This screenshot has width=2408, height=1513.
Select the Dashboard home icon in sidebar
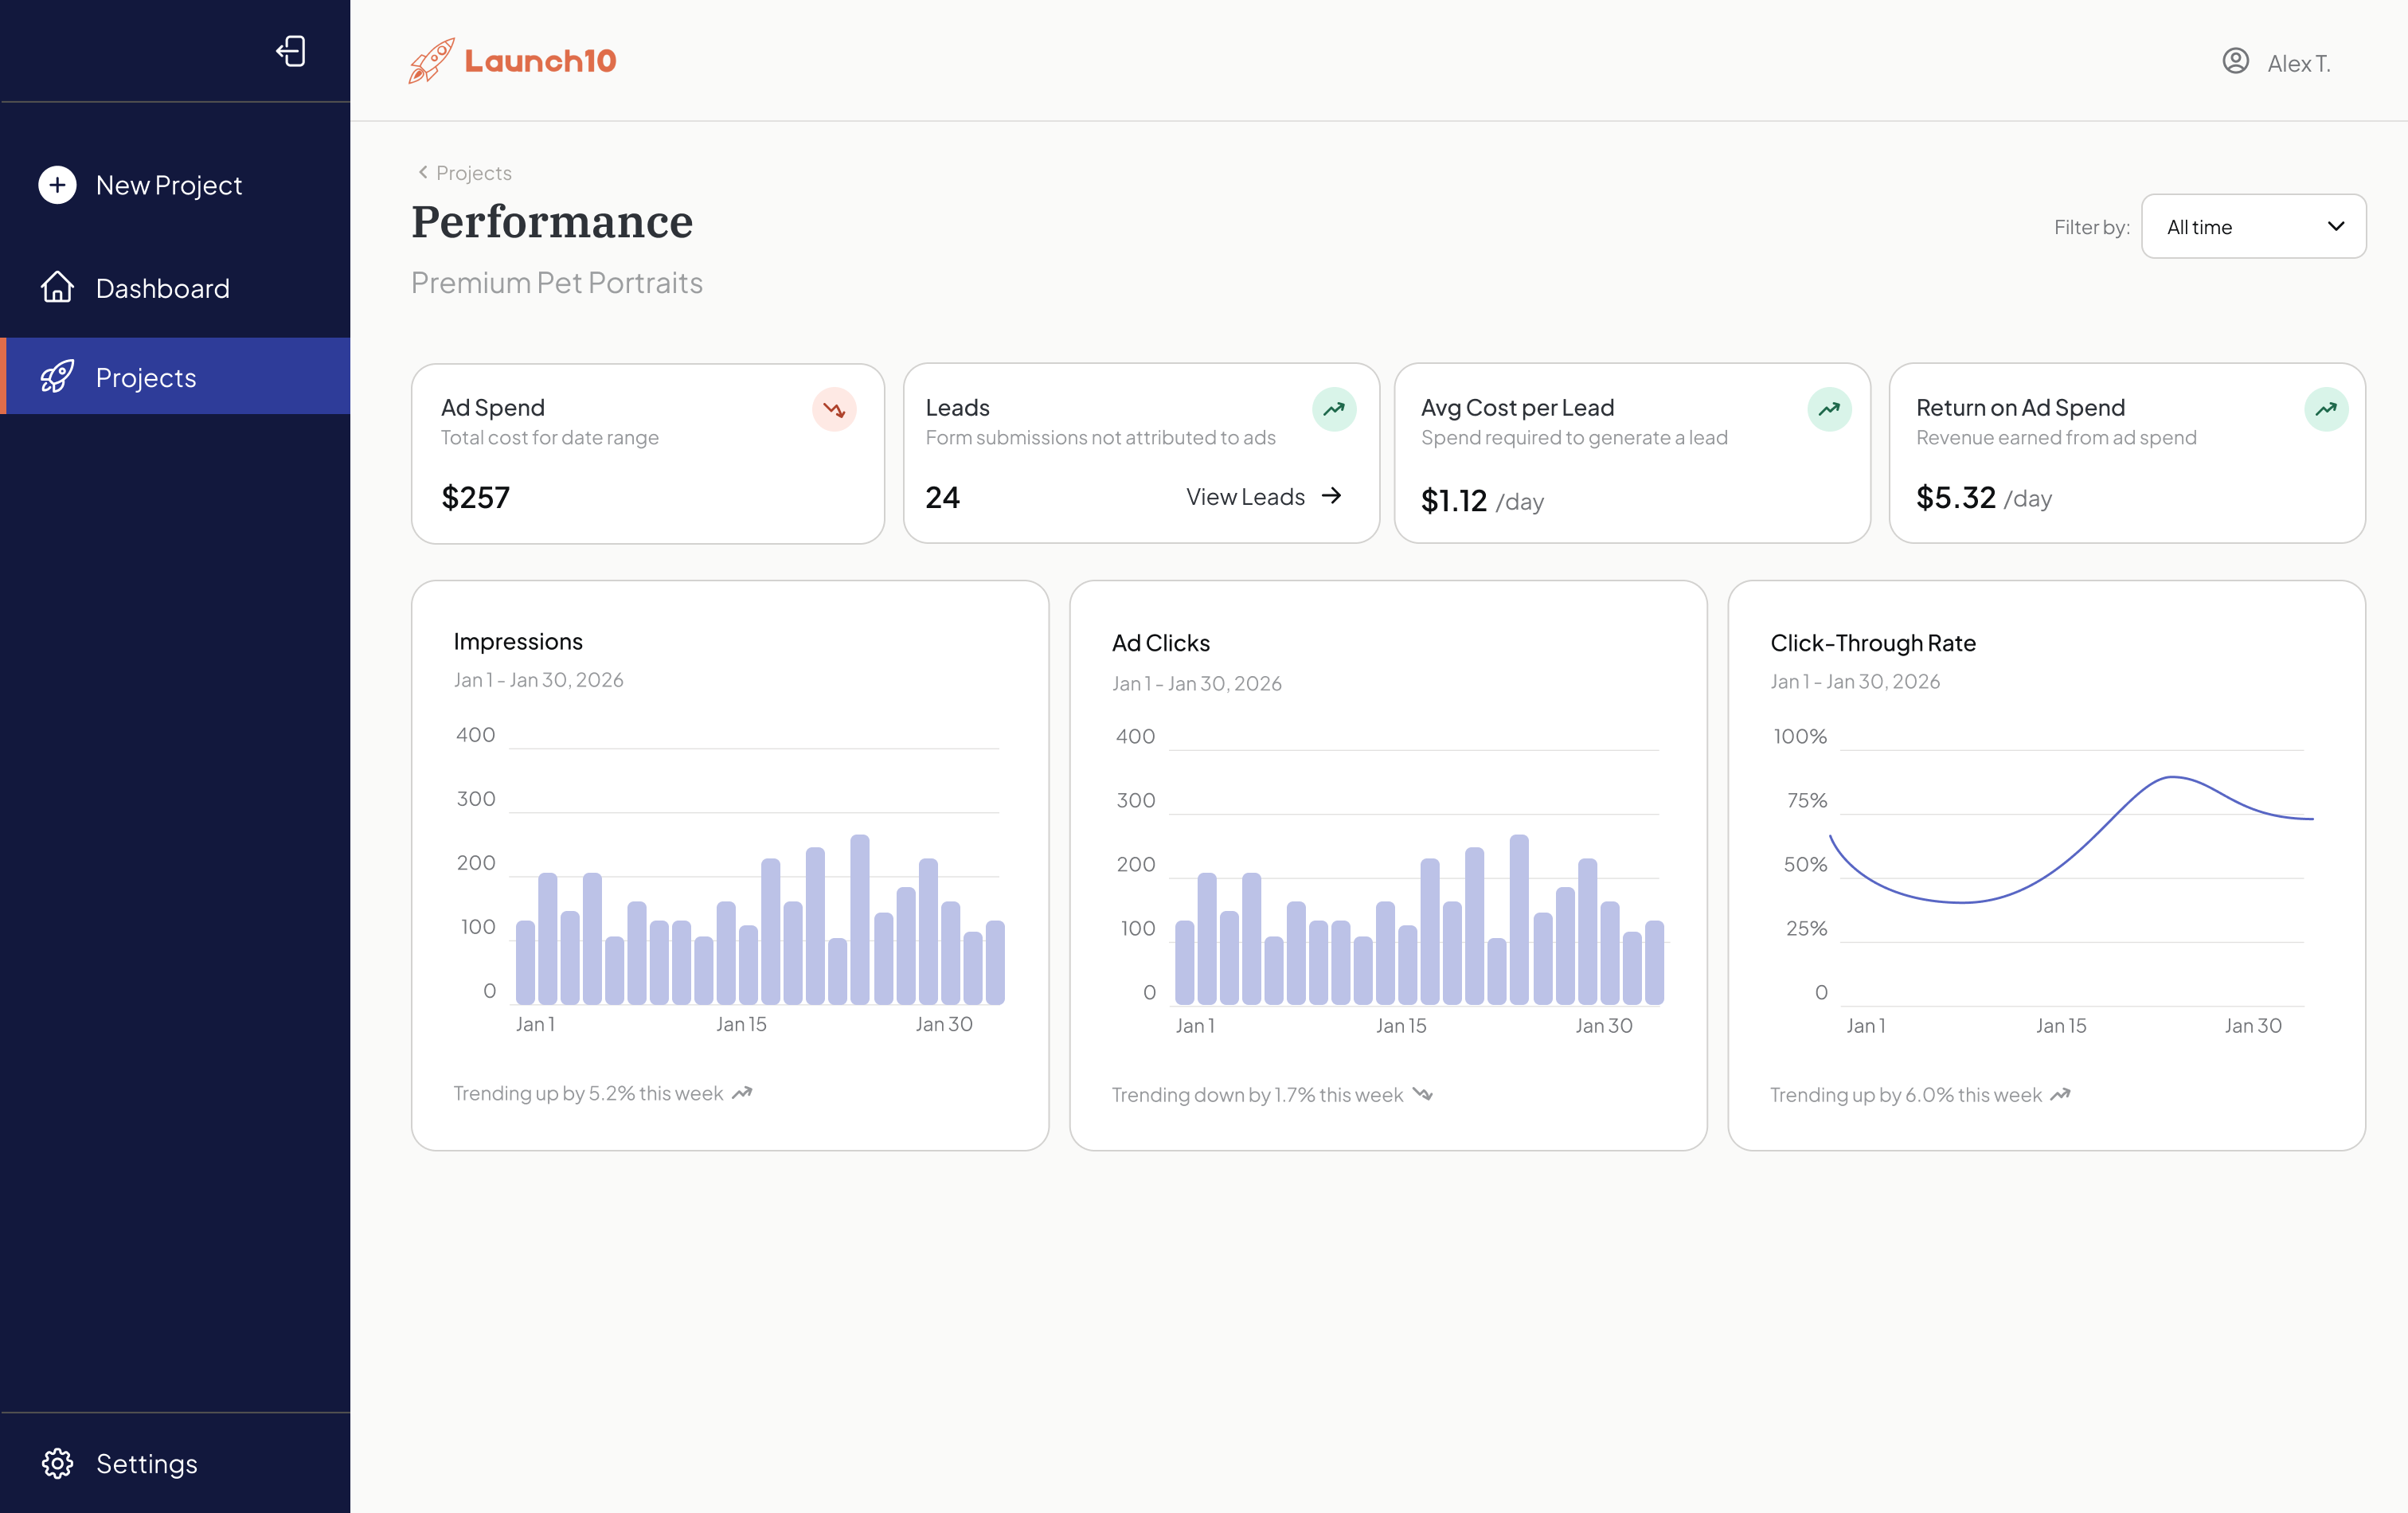57,288
